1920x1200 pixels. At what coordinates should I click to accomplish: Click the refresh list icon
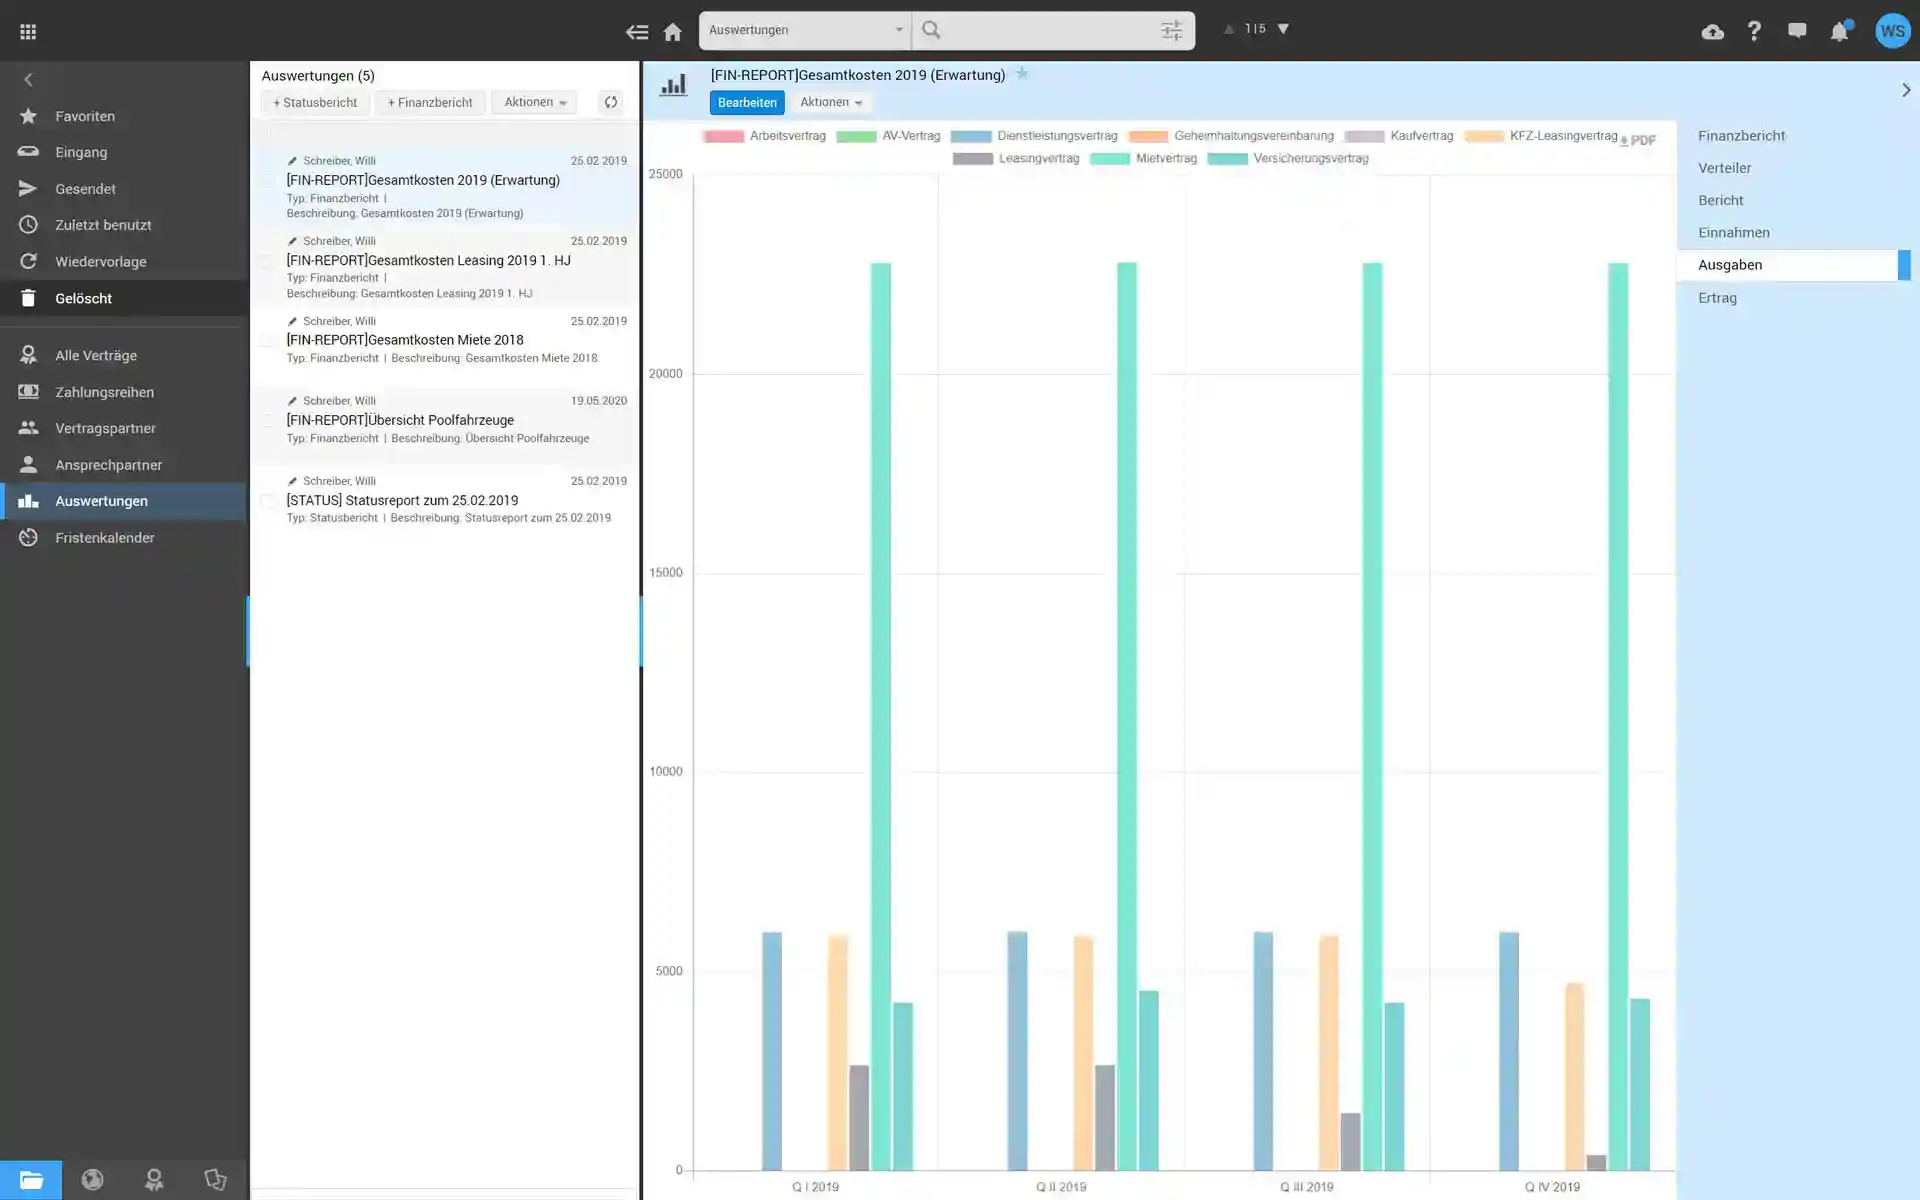tap(610, 102)
